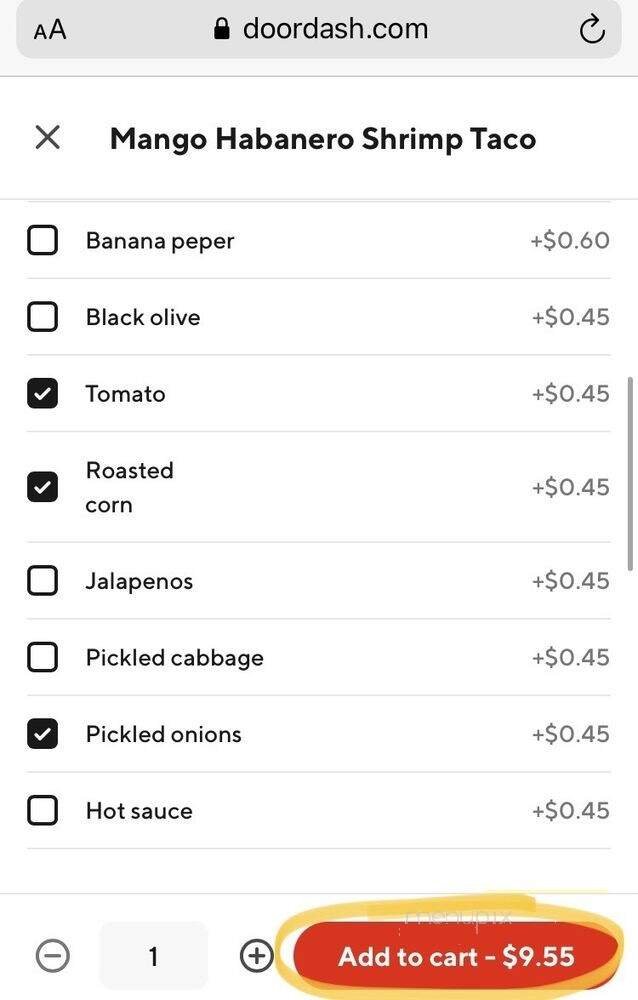Enable the Pickled cabbage topping

point(43,657)
